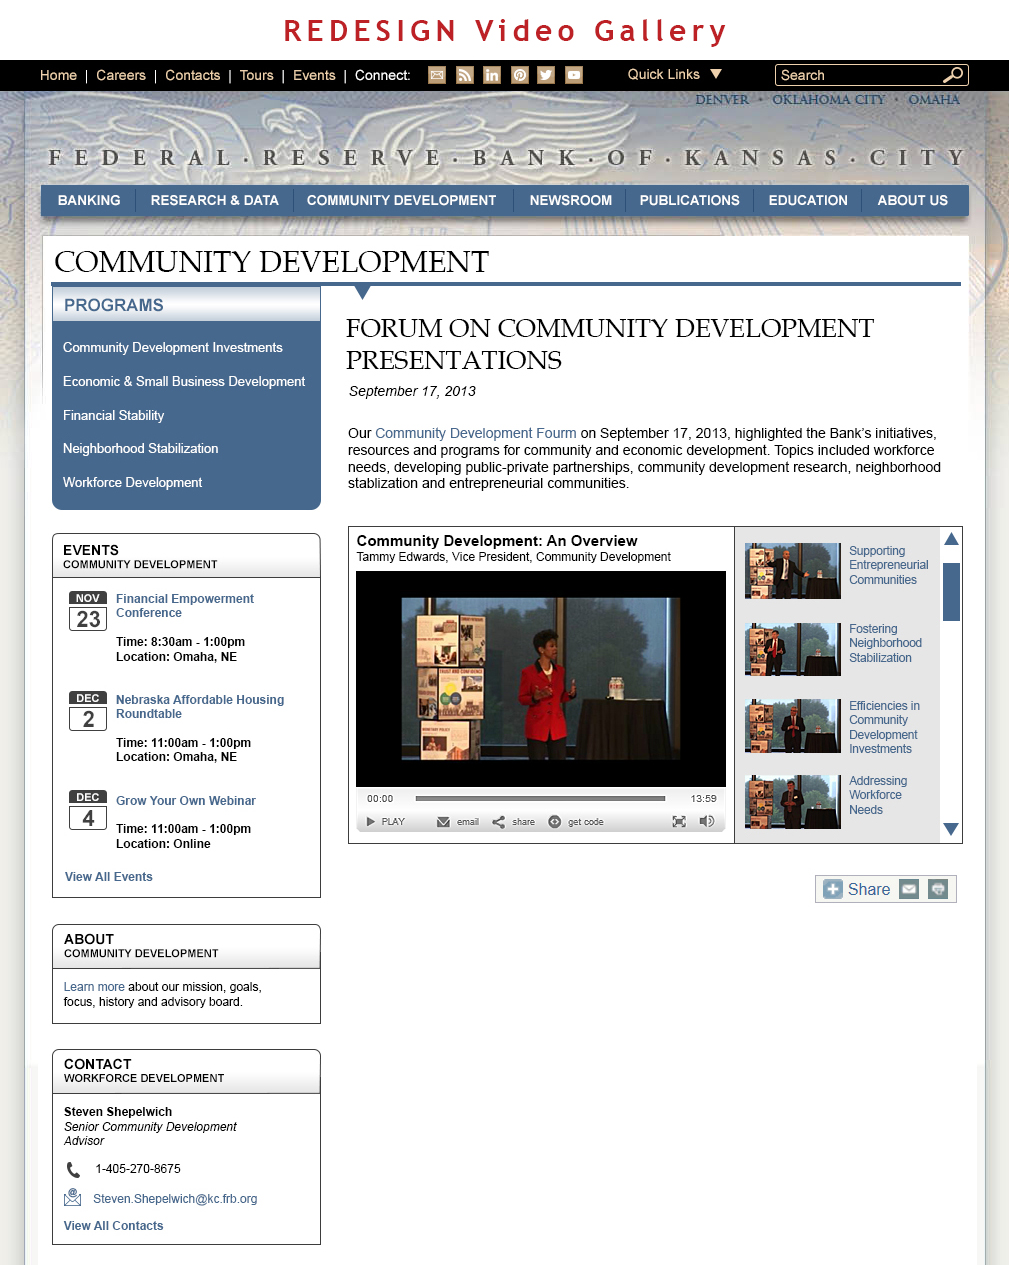Select Fostering Neighborhood Stabilization thumbnail
Screen dimensions: 1009x1265
click(x=793, y=649)
